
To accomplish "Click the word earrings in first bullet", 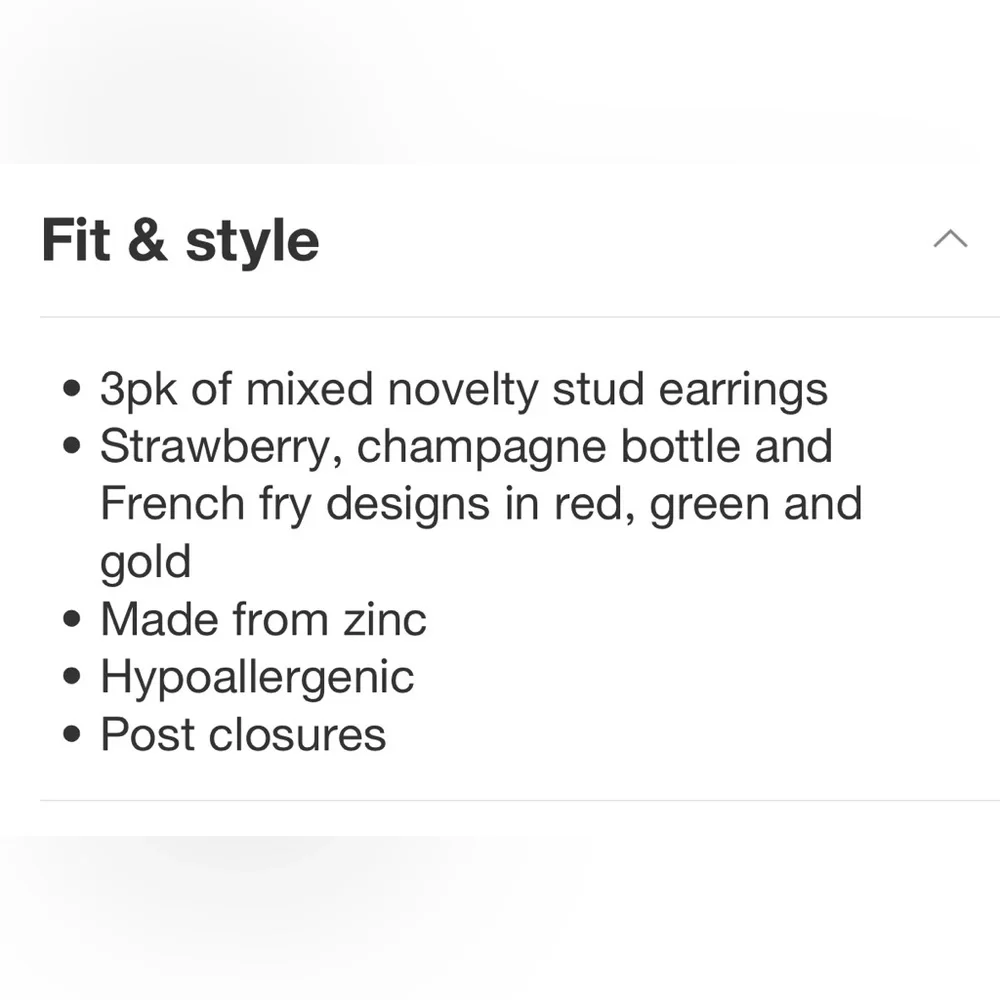I will (x=743, y=389).
